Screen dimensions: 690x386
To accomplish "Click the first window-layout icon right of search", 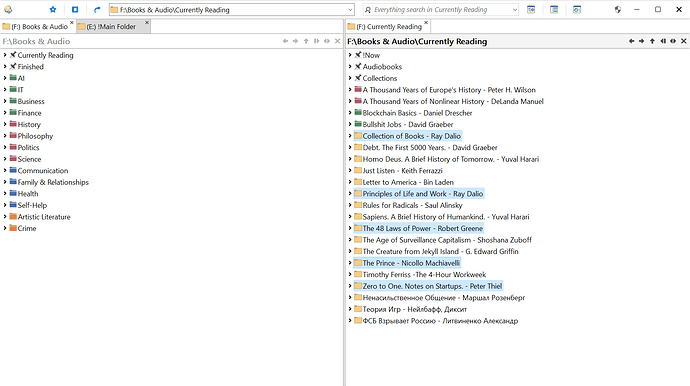I will (x=531, y=10).
